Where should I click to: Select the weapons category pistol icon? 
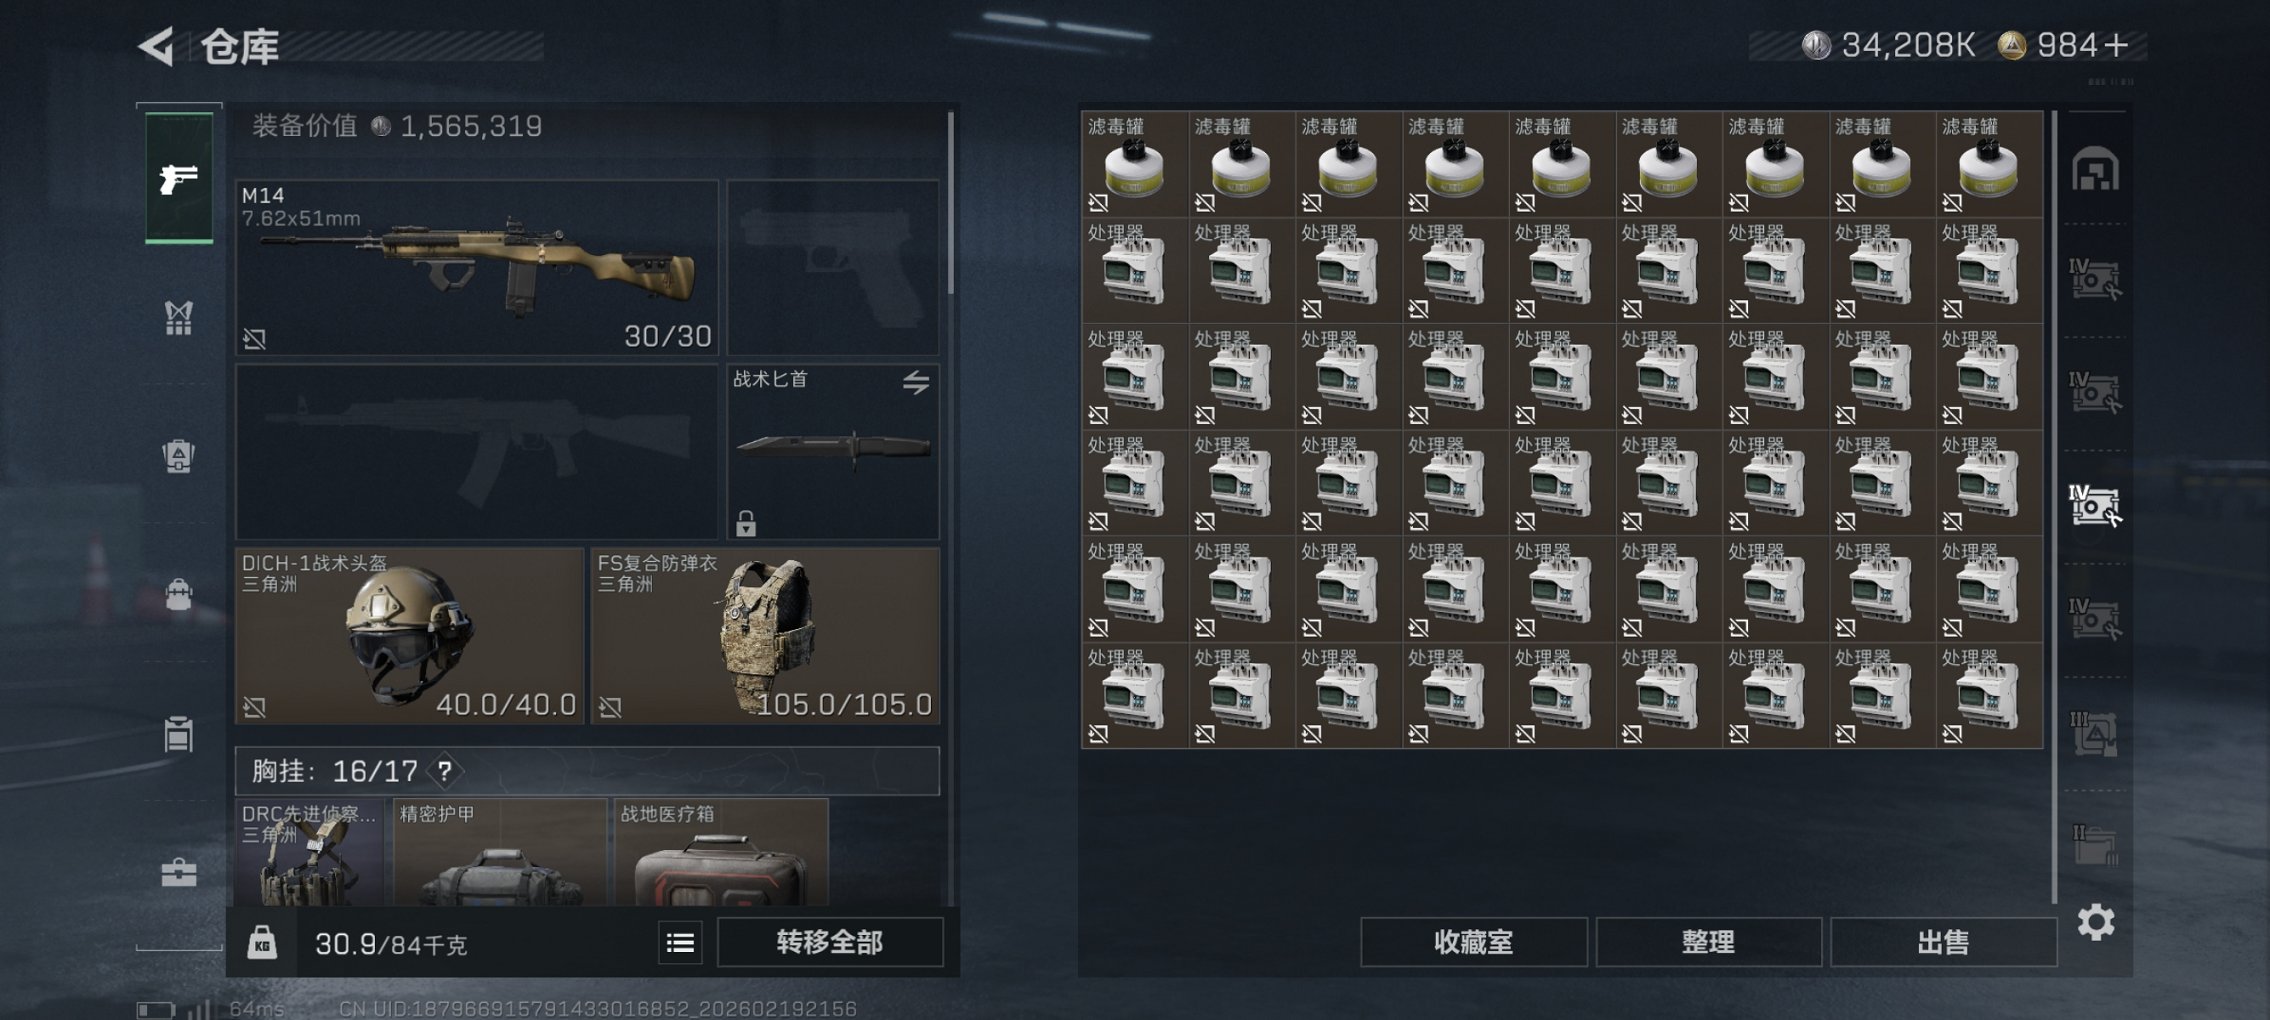179,178
